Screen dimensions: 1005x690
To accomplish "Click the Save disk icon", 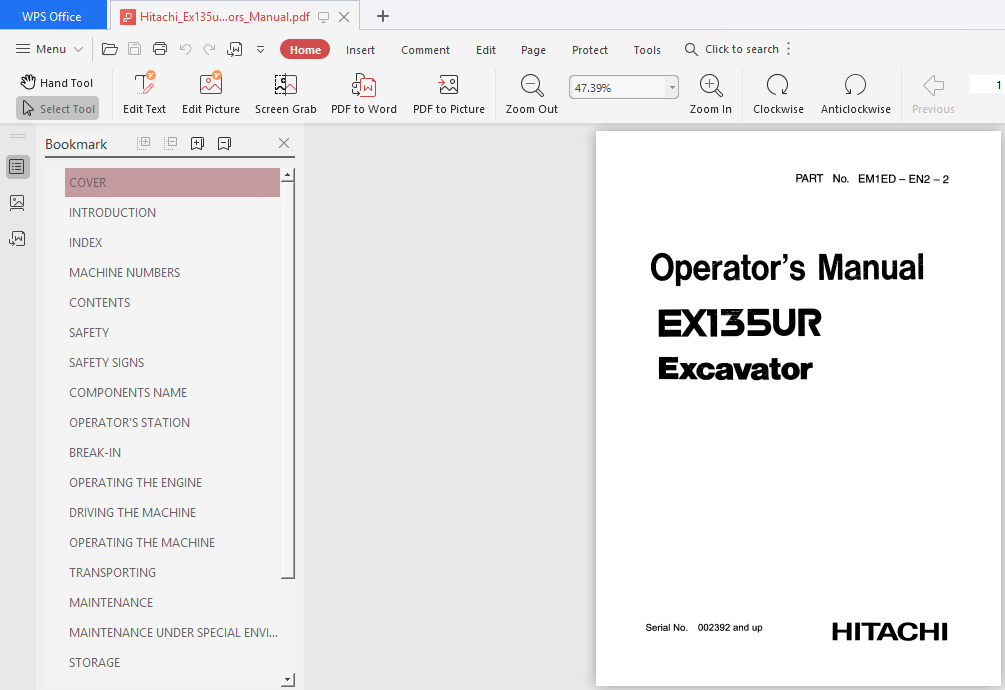I will (135, 49).
